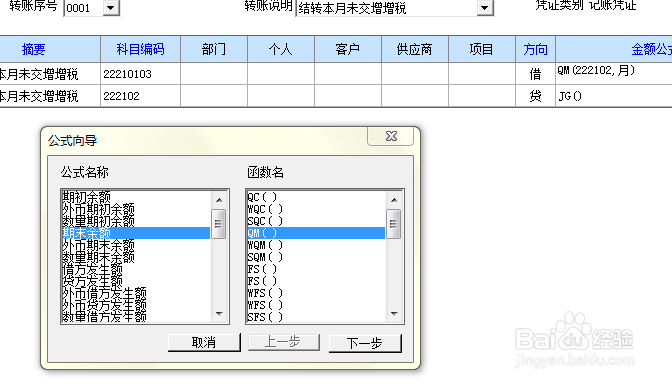Screen dimensions: 672x384
Task: Click the formula cell JG()
Action: [x=614, y=96]
